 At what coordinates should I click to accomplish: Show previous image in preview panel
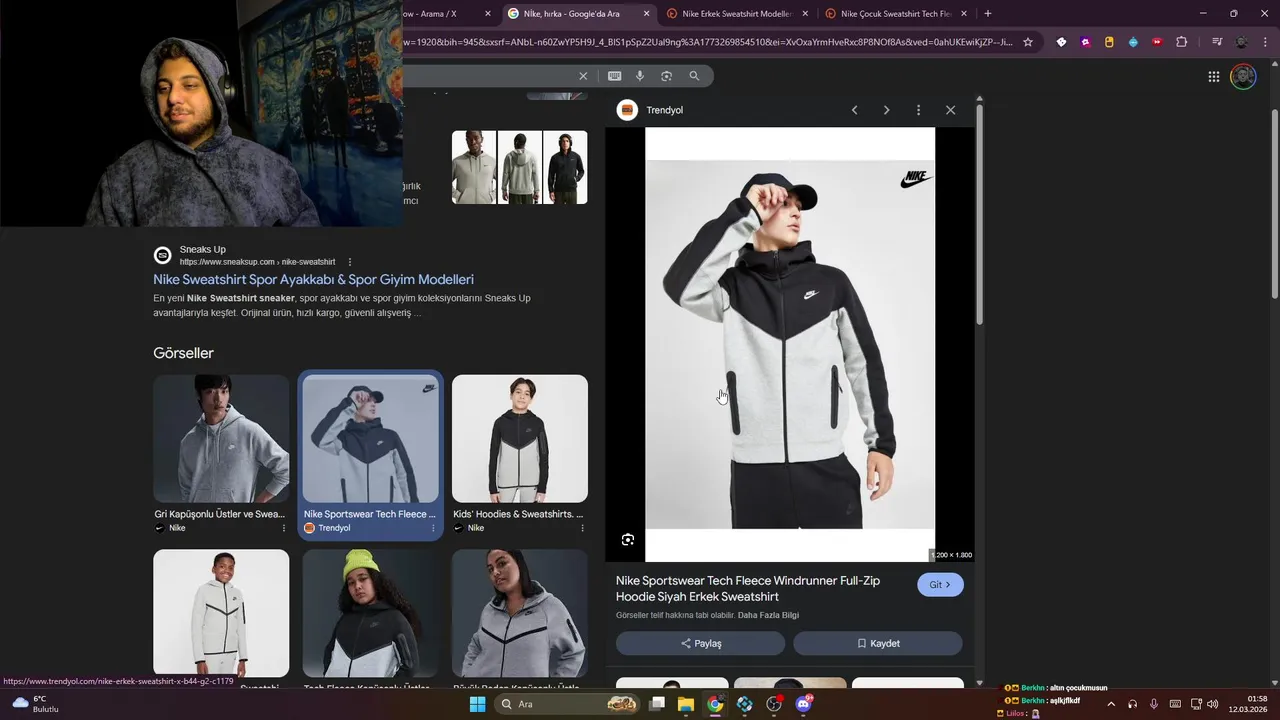coord(854,110)
